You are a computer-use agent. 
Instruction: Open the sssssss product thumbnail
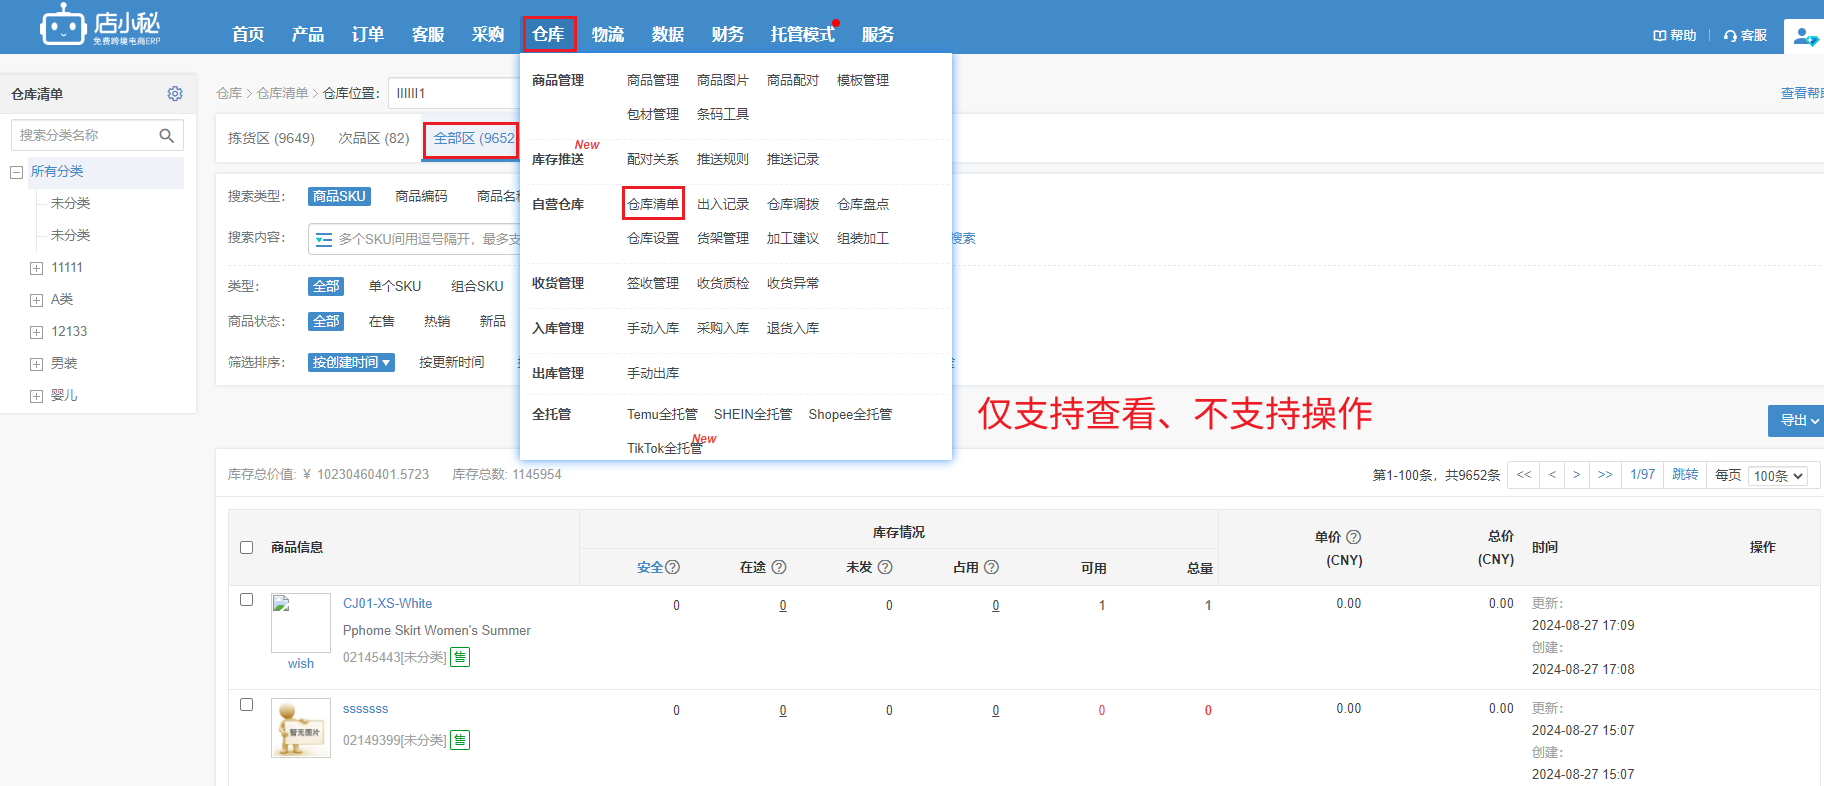301,728
